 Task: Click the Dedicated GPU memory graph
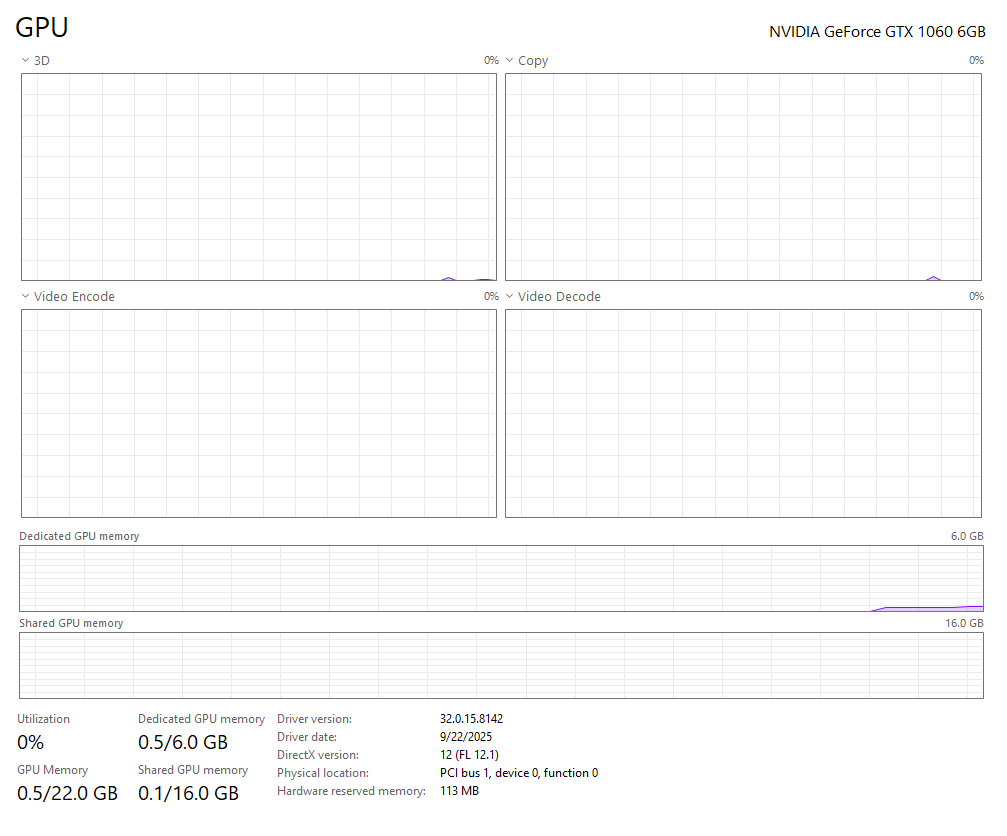(x=501, y=578)
